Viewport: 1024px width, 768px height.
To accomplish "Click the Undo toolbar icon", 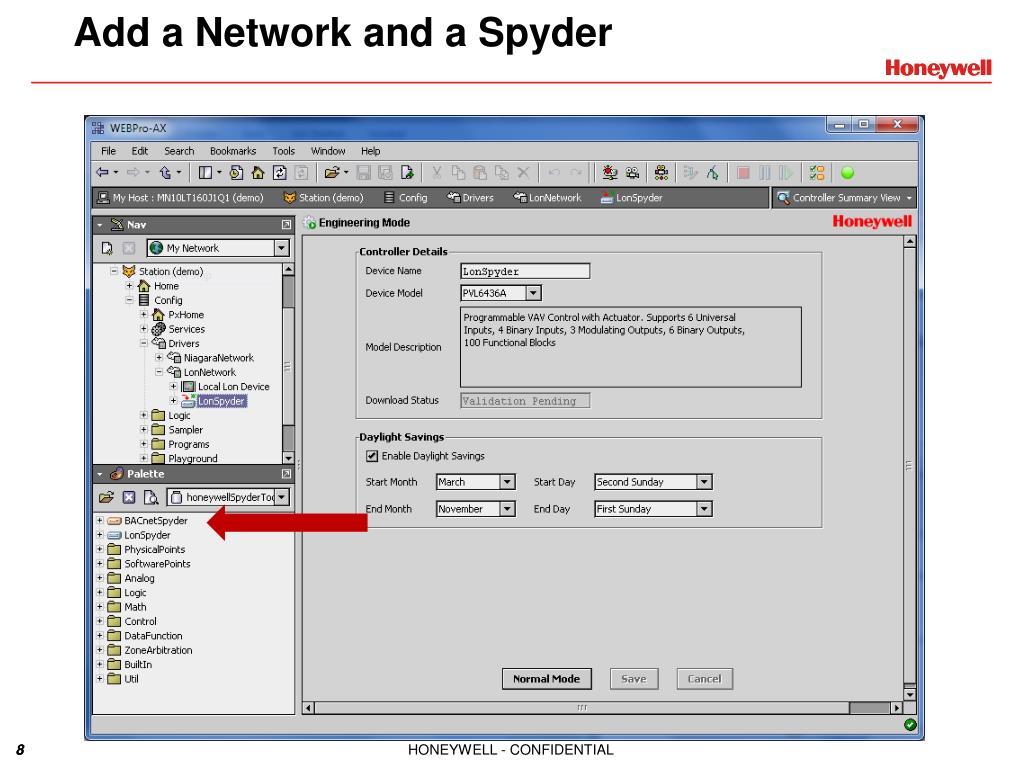I will tap(554, 172).
